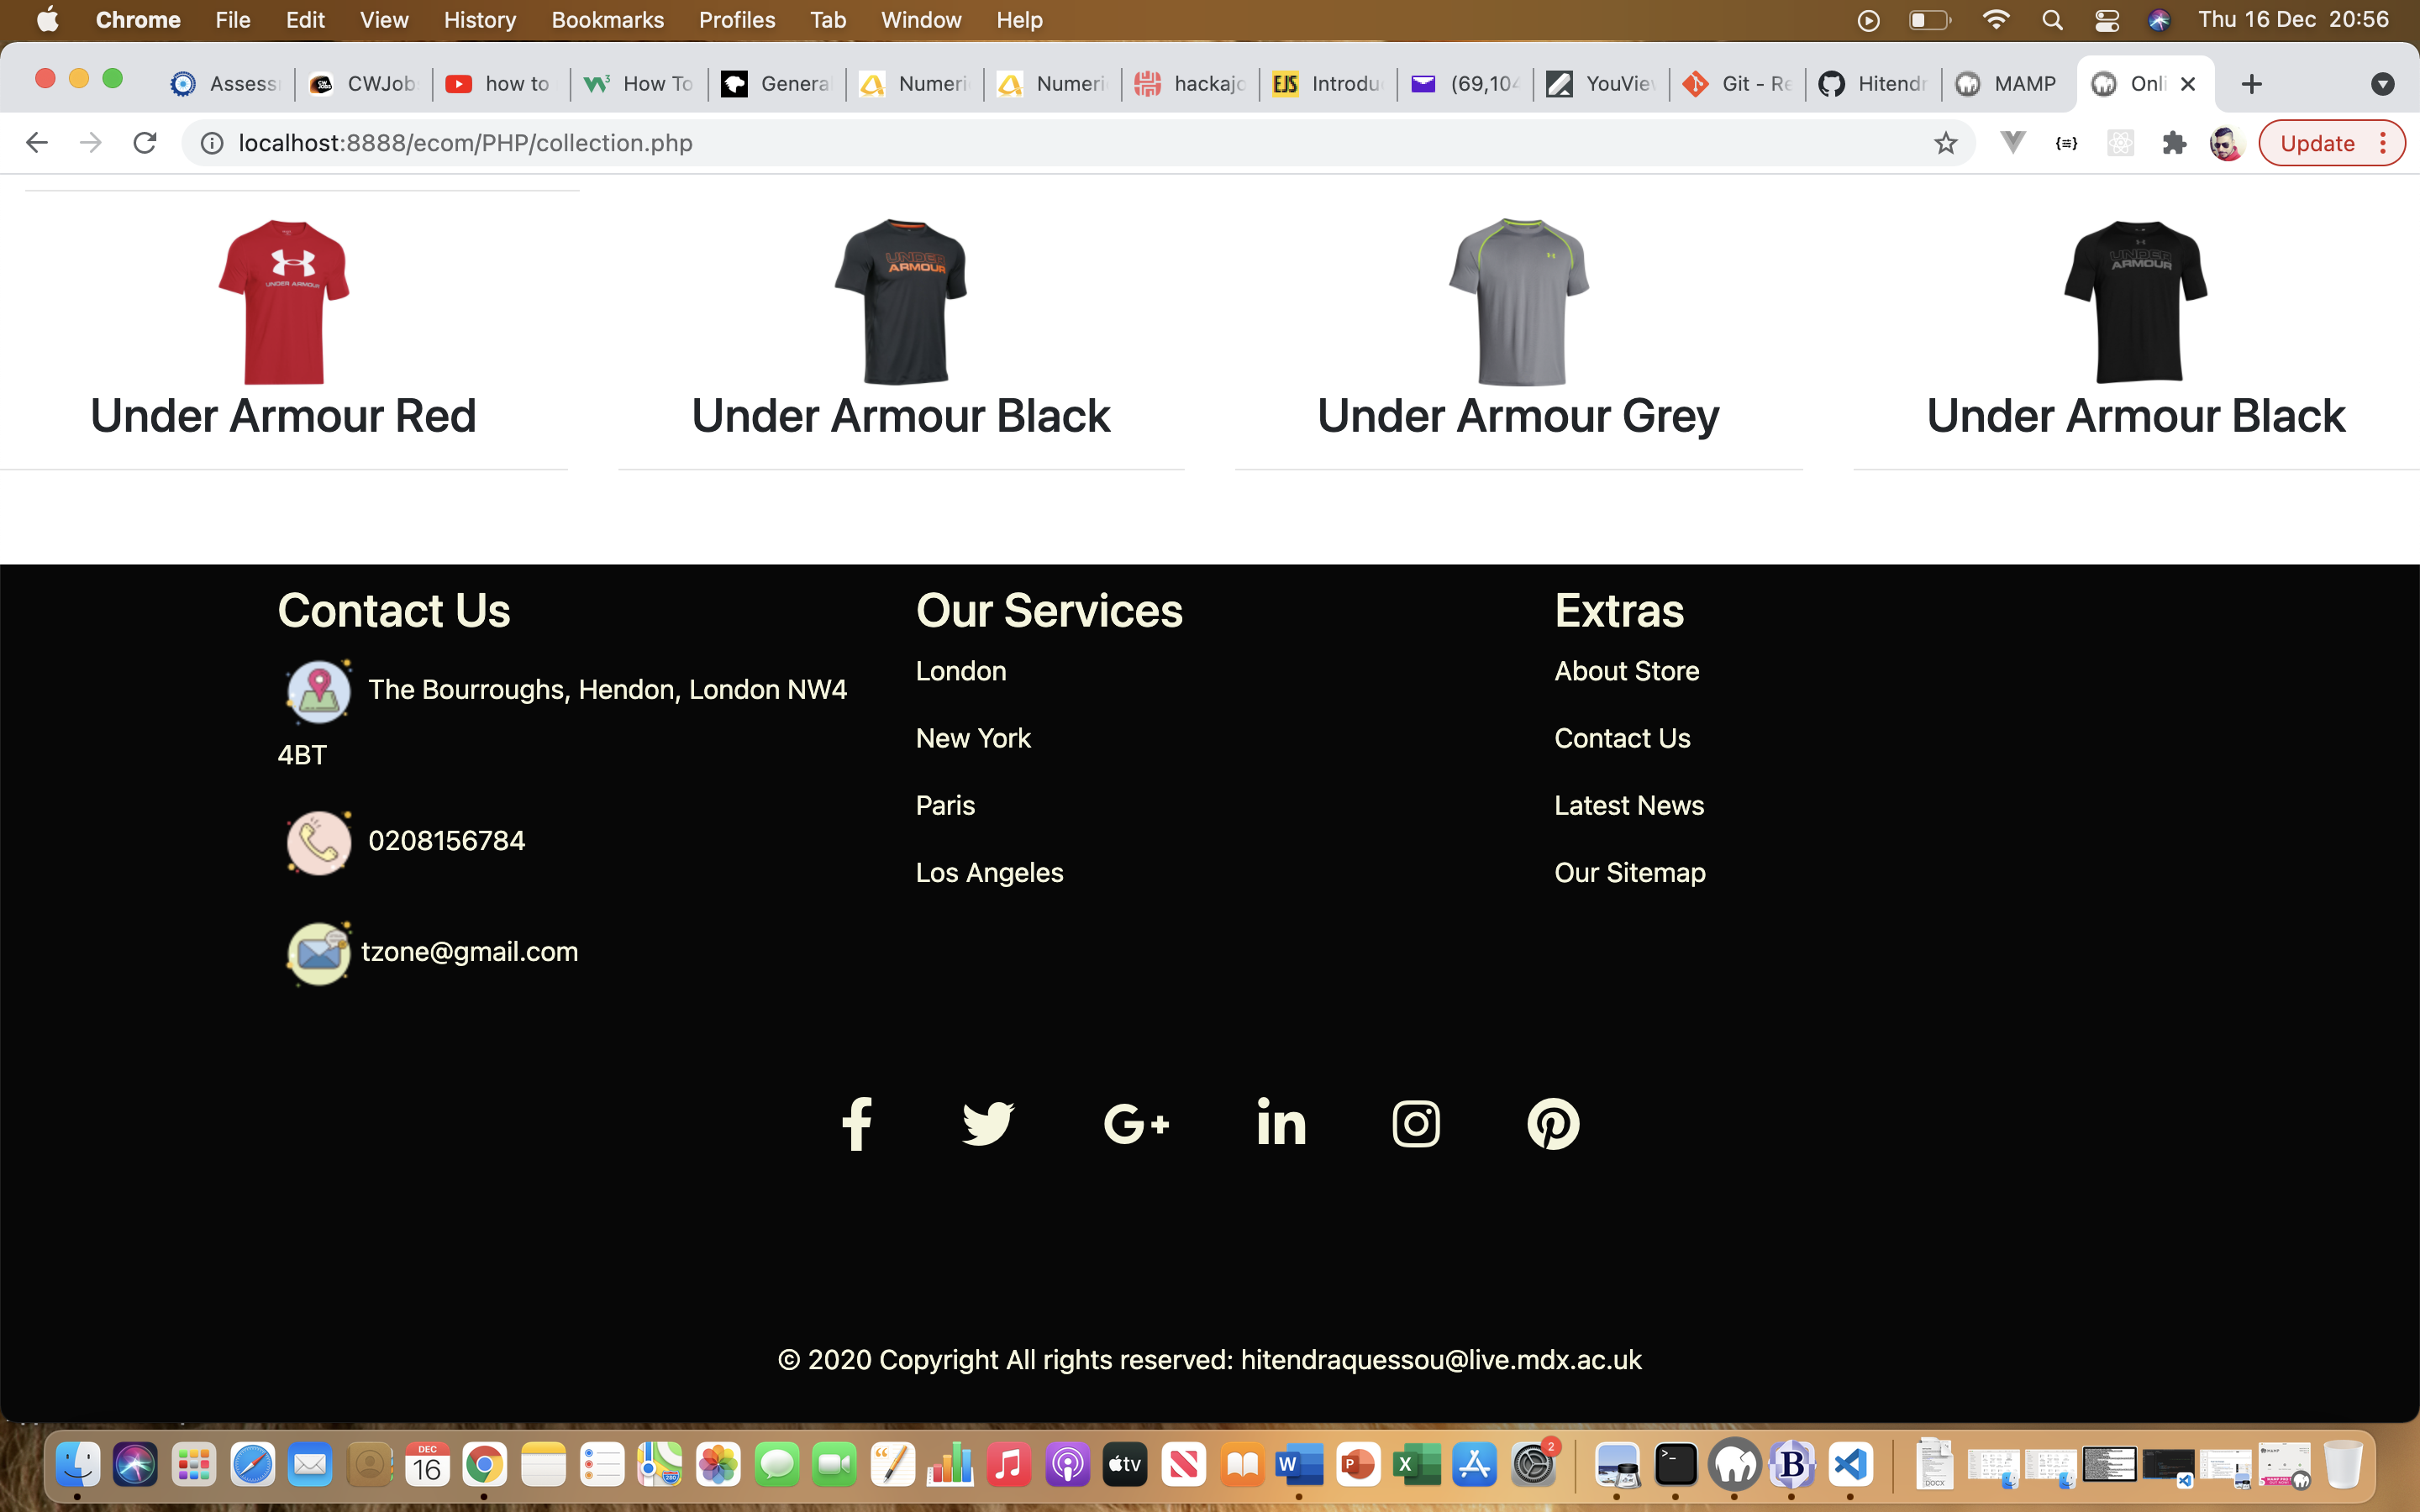Click the Under Armour Red product image
Screen dimensions: 2420x1512
[283, 302]
